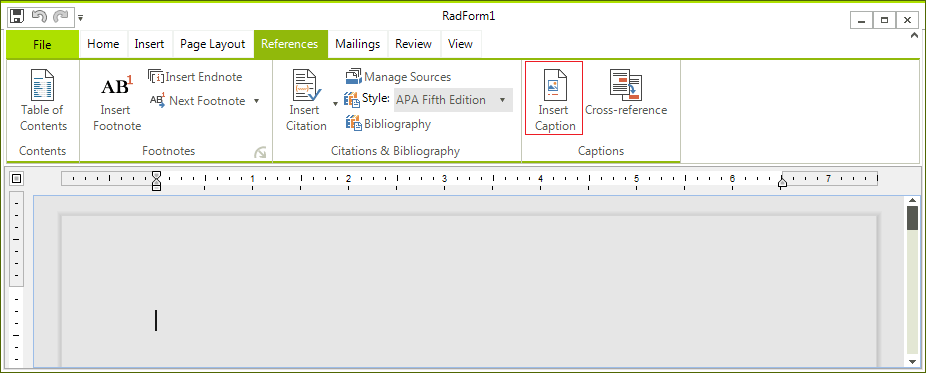Click the Bibliography button

coord(388,124)
